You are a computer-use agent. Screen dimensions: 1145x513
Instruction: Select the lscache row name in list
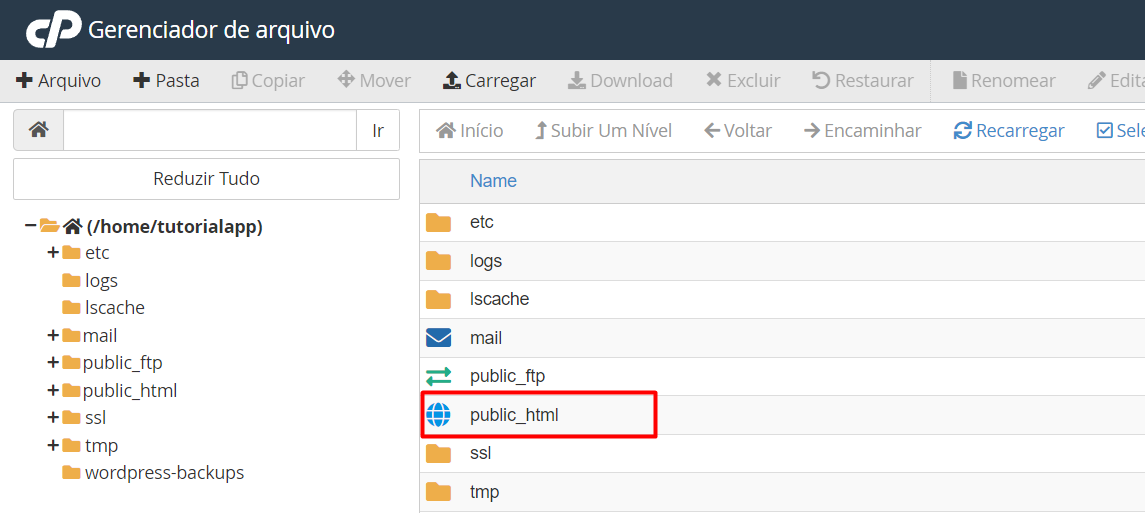coord(499,299)
